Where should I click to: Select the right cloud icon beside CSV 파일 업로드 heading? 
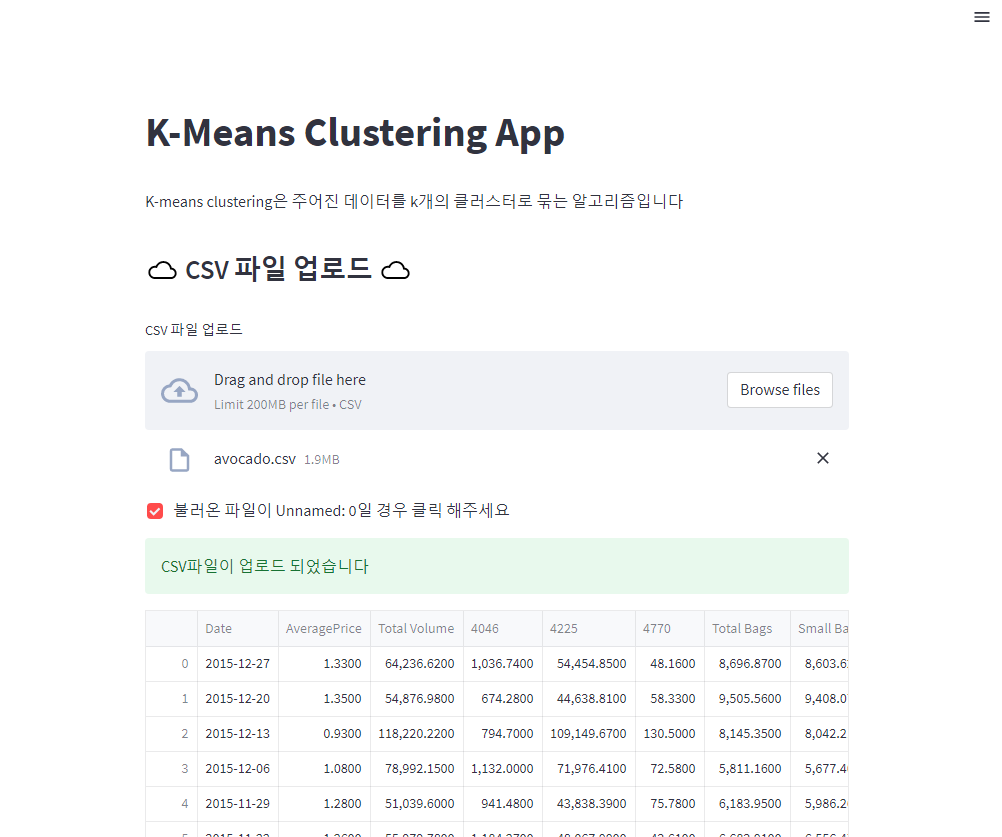click(396, 269)
